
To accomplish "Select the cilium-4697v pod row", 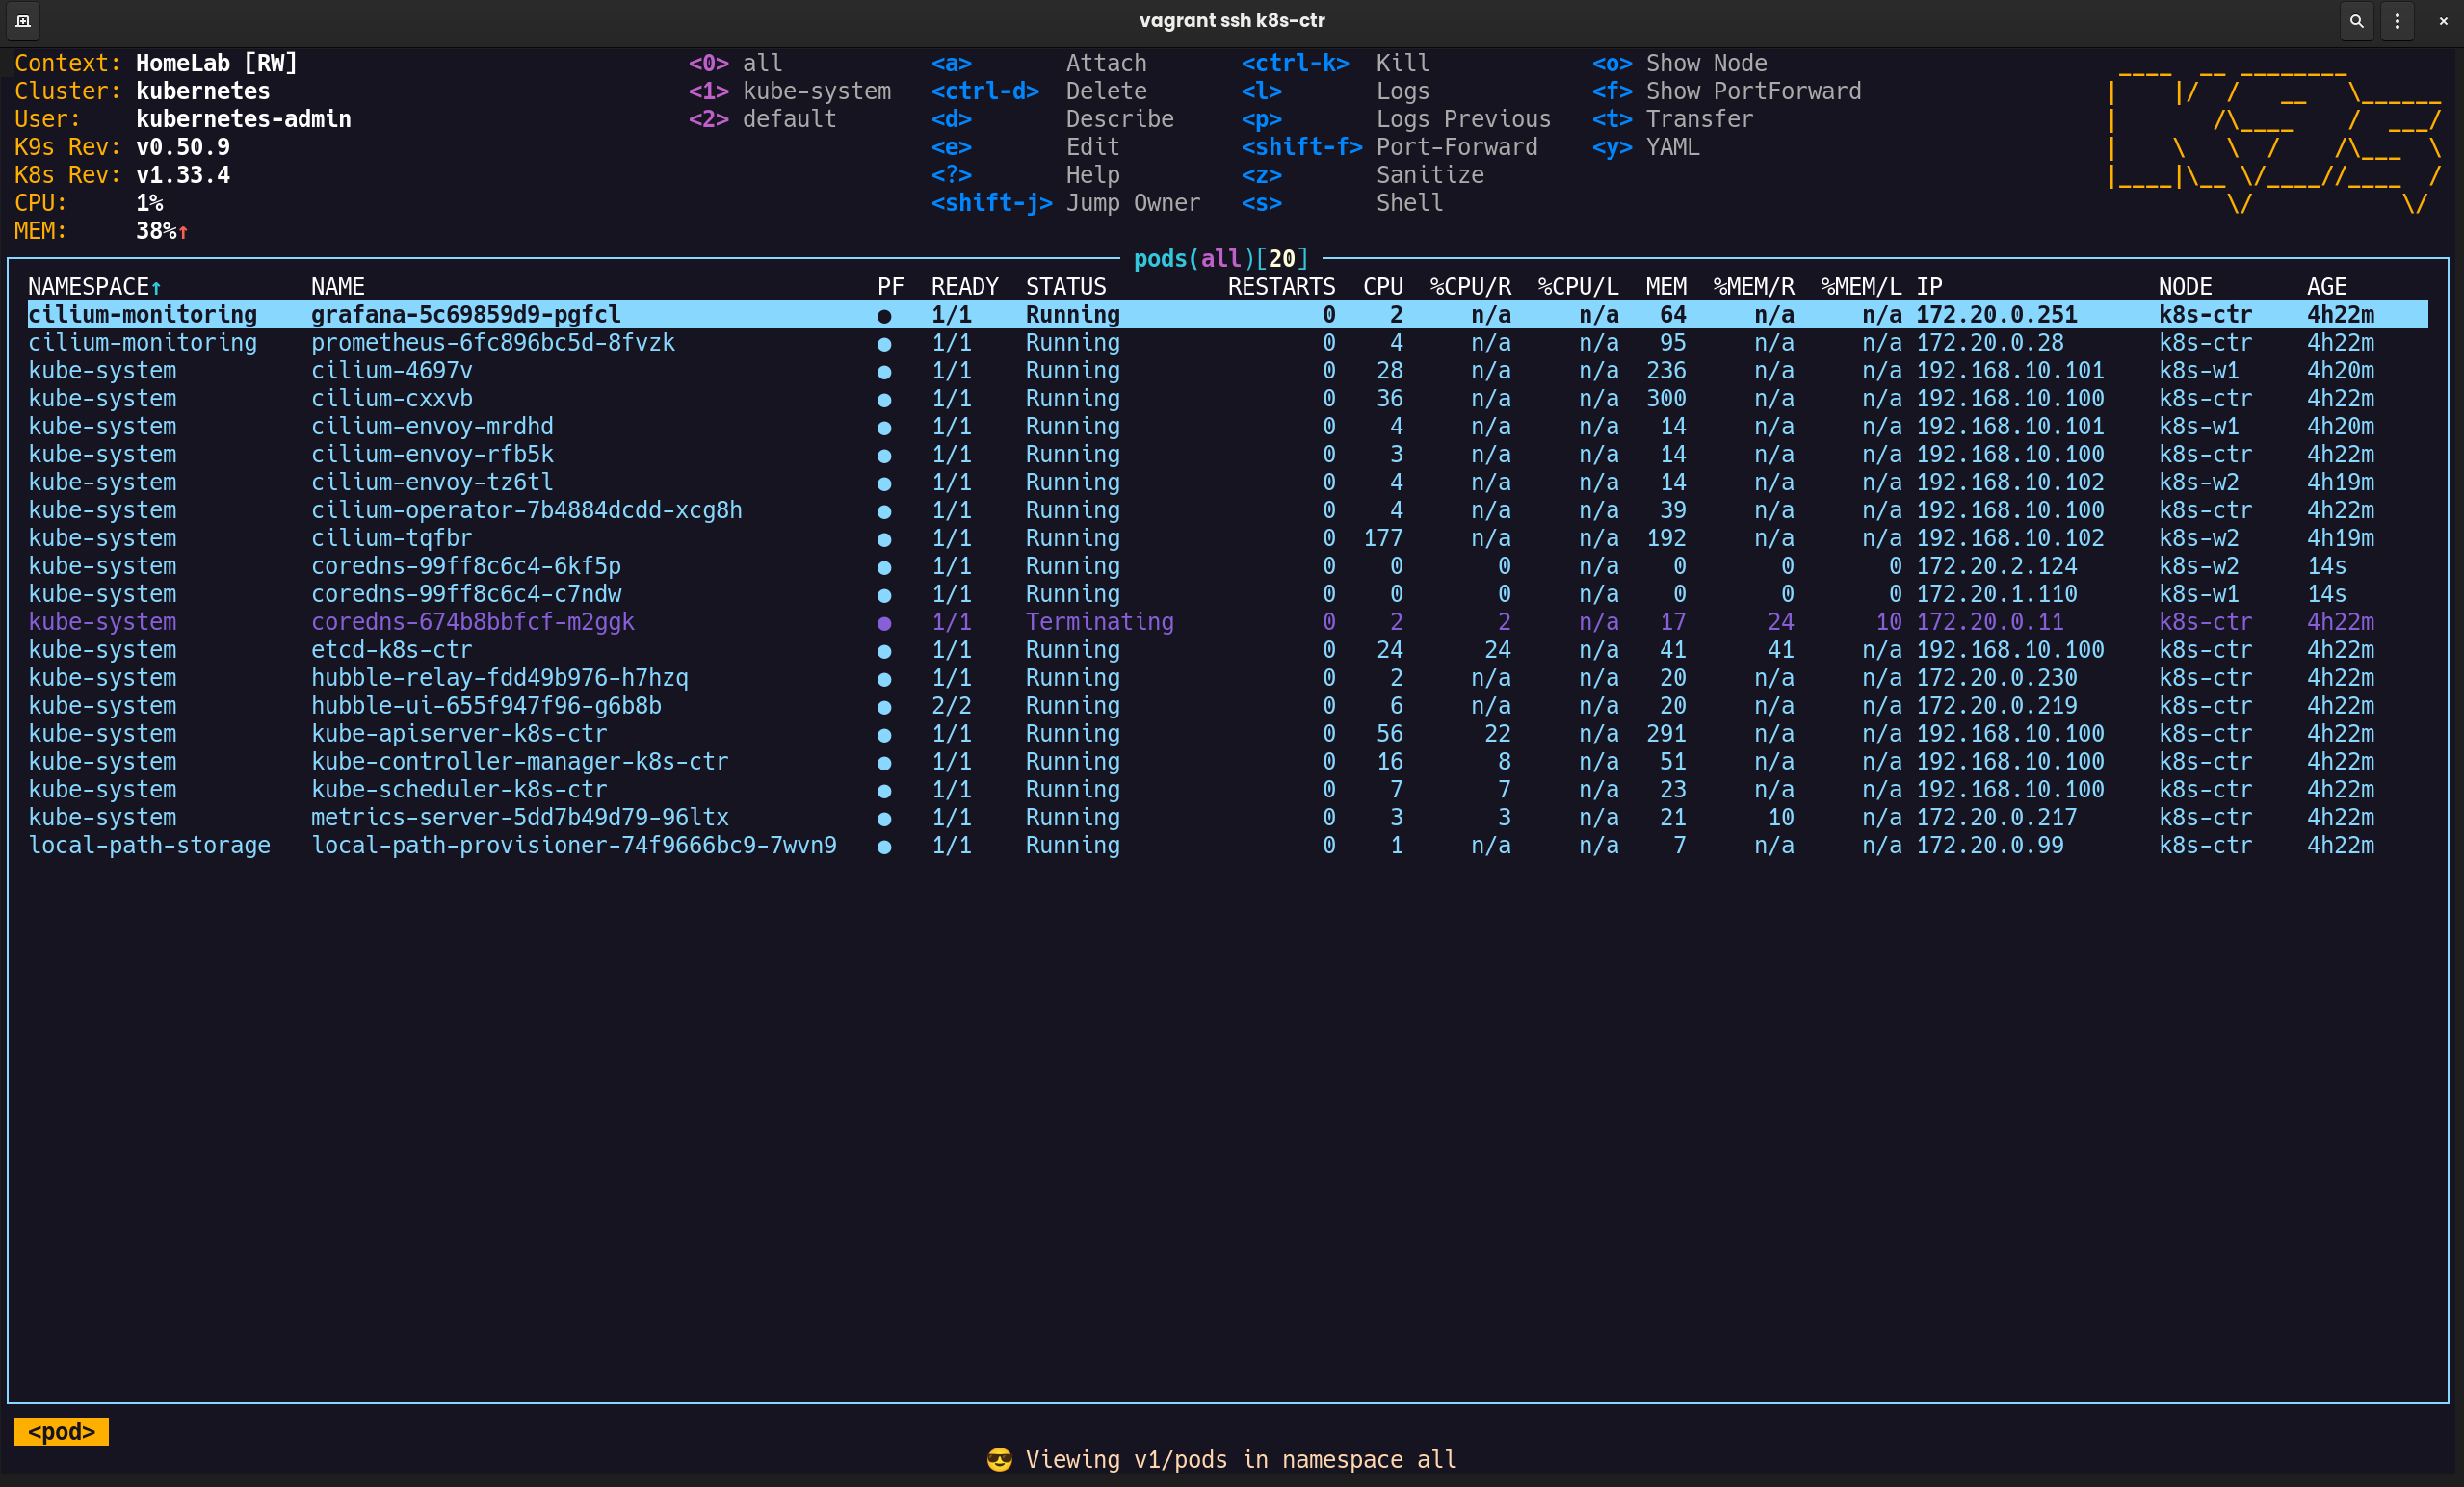I will [1228, 371].
